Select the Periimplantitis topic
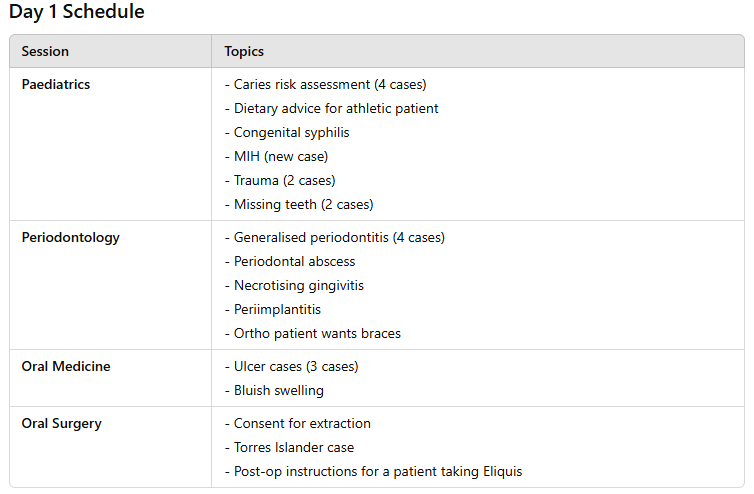Image resolution: width=754 pixels, height=494 pixels. click(273, 310)
